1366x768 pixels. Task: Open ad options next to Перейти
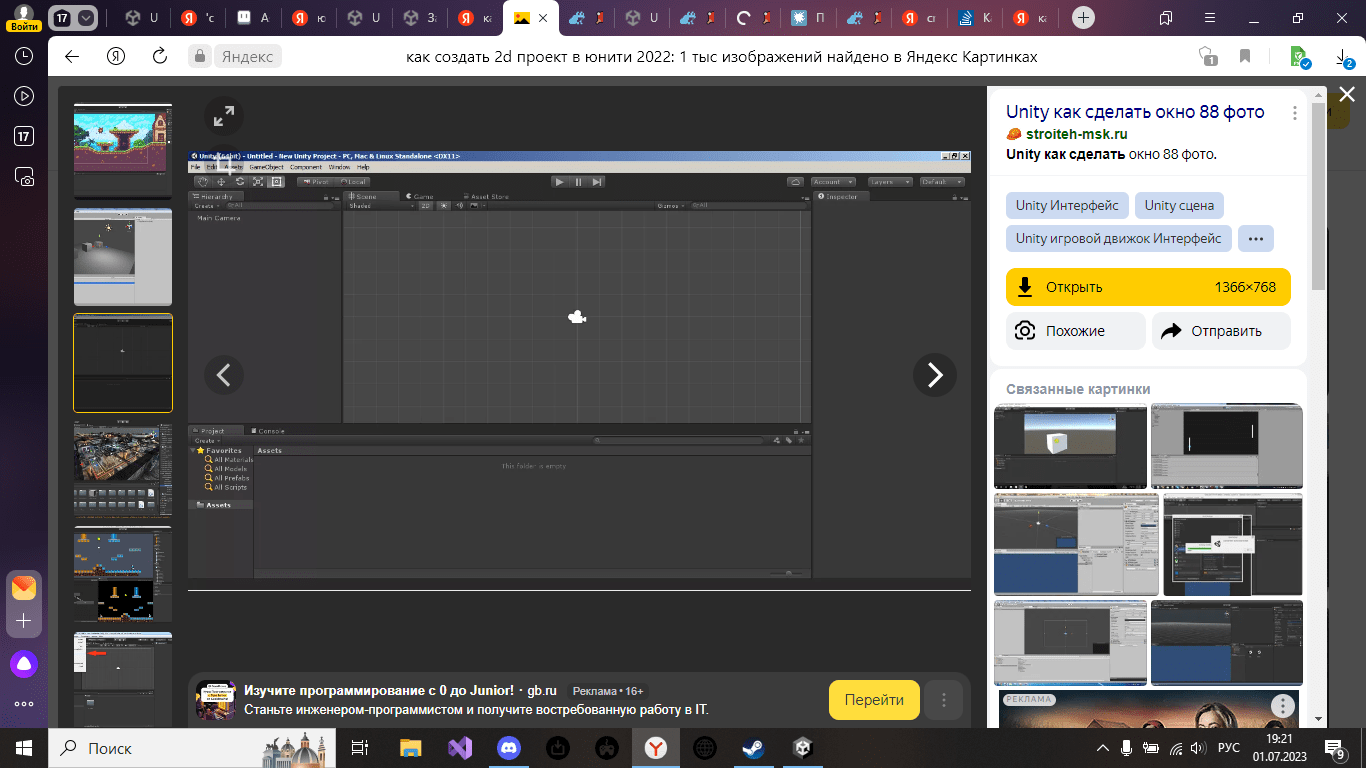click(944, 700)
